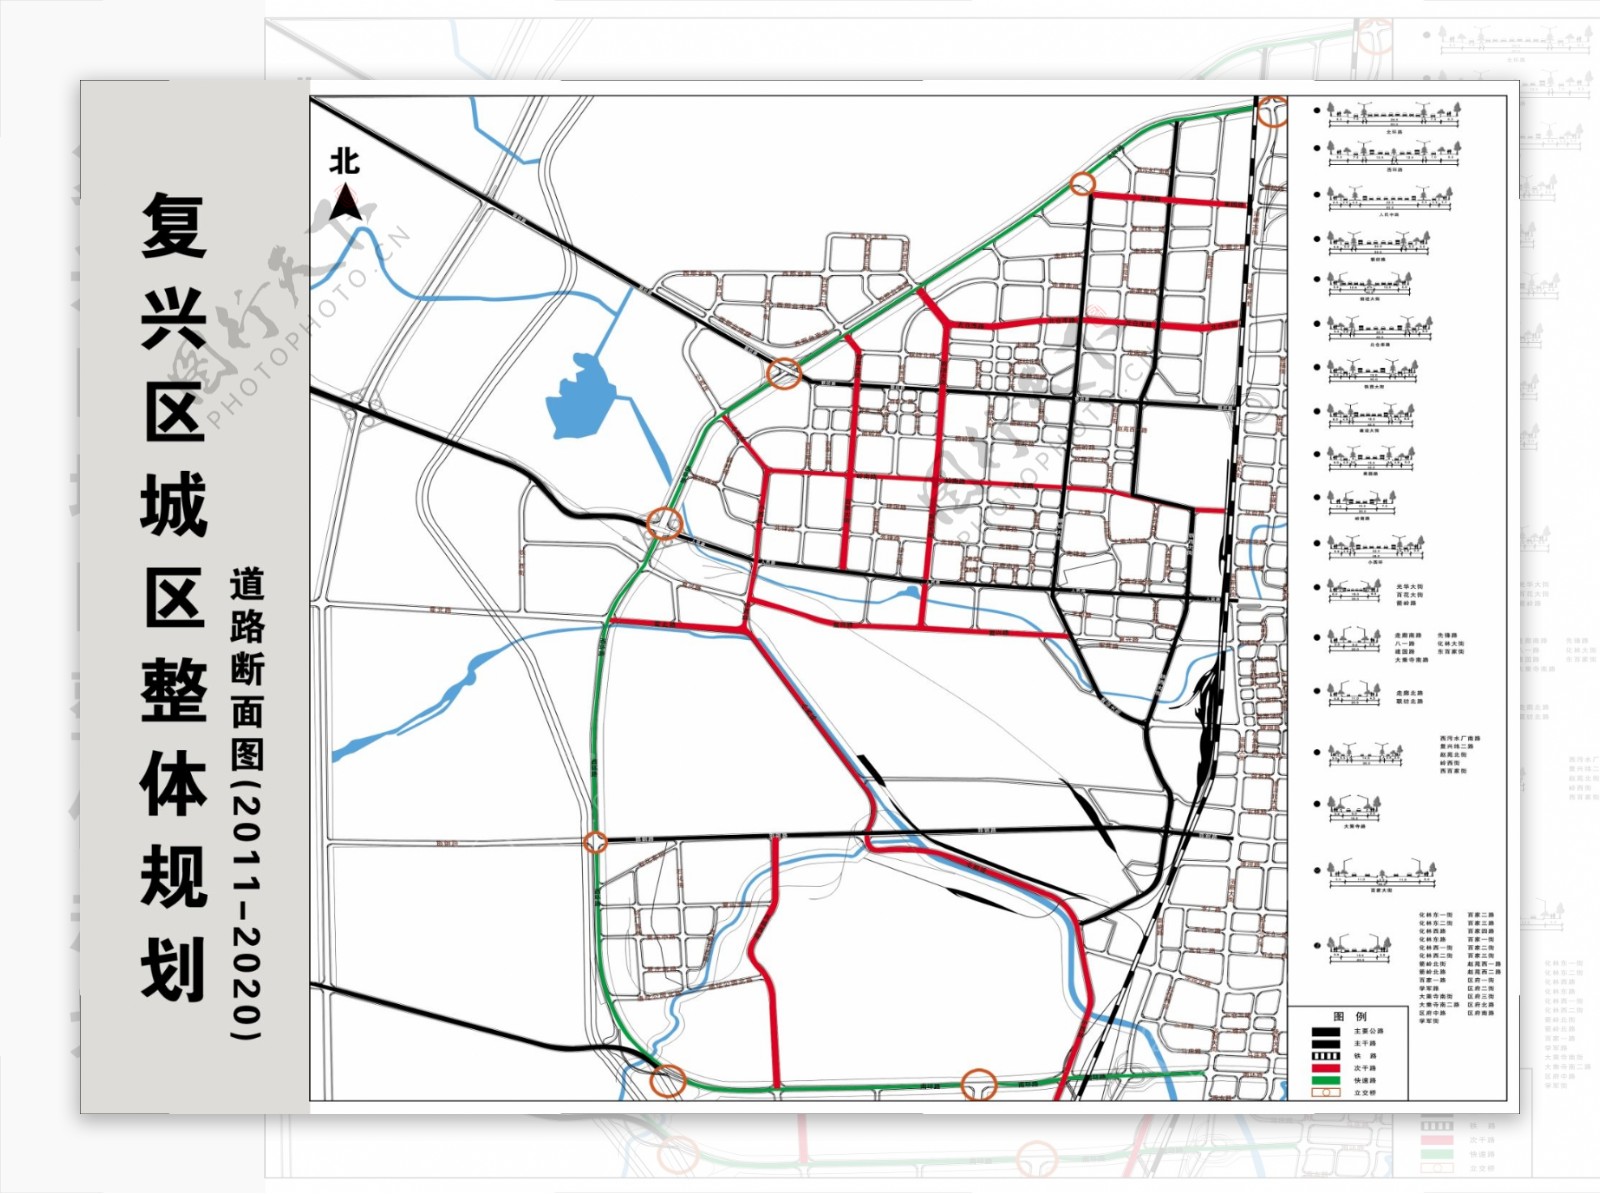Click the 图例 legend heading
The height and width of the screenshot is (1194, 1600).
pos(1350,1016)
